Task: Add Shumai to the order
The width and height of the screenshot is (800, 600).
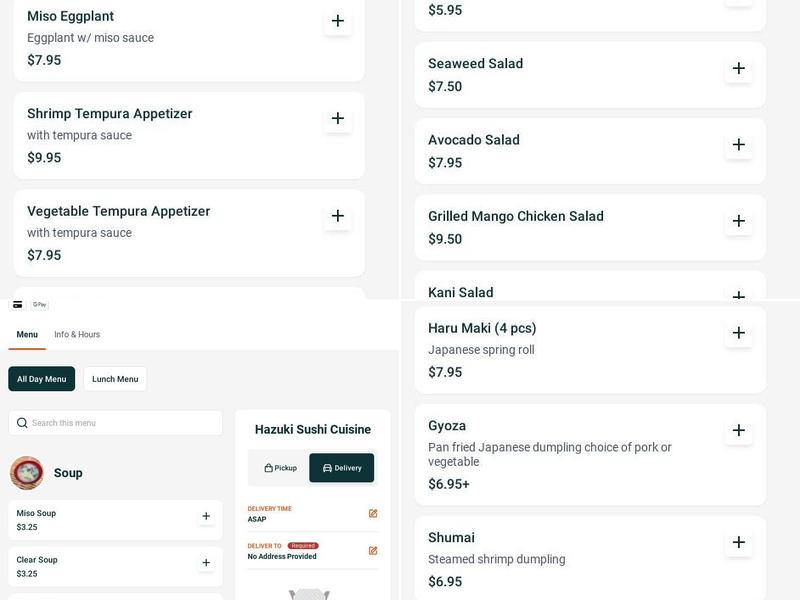Action: [x=739, y=543]
